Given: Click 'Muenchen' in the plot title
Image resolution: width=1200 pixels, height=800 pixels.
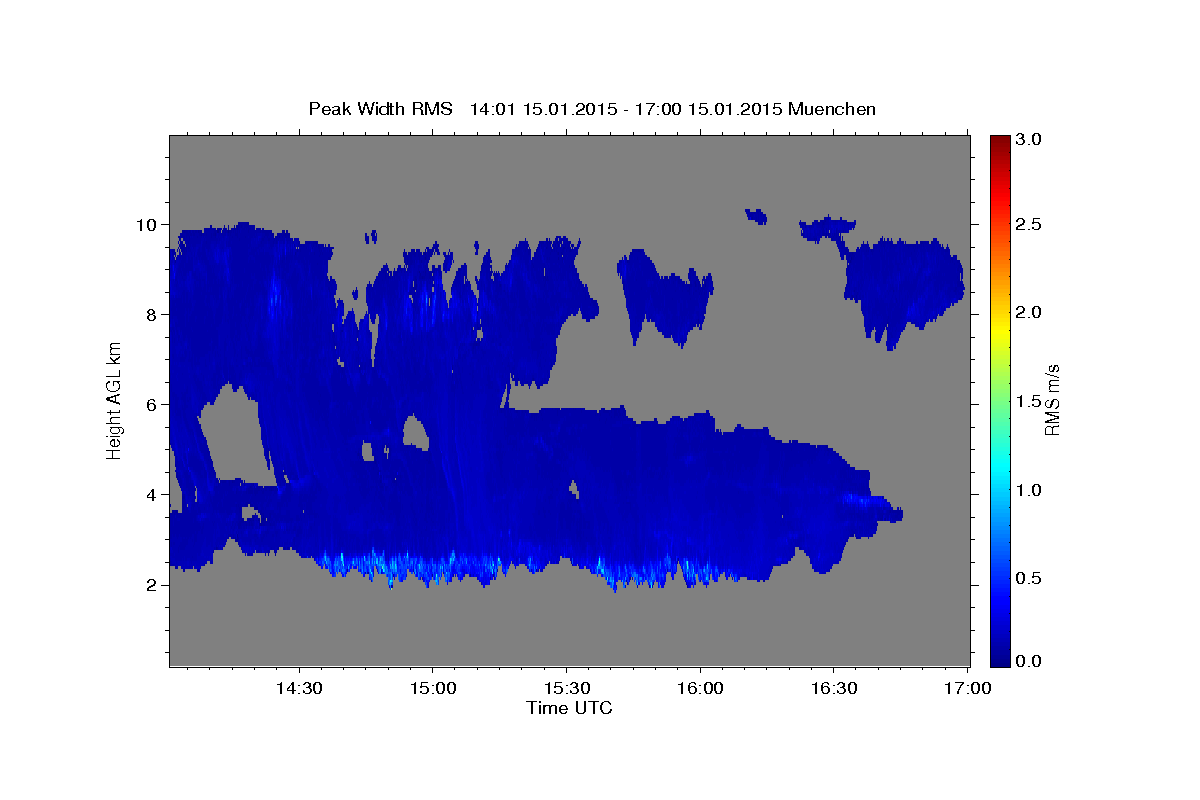Looking at the screenshot, I should click(832, 109).
